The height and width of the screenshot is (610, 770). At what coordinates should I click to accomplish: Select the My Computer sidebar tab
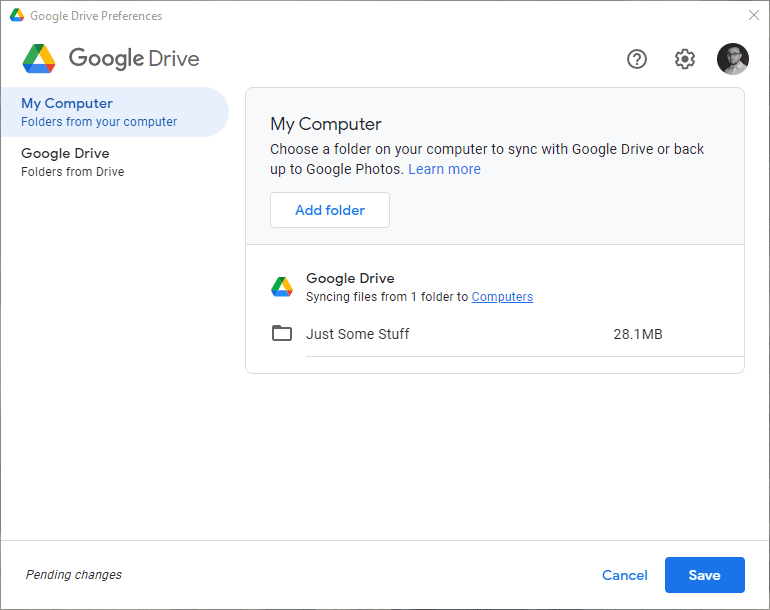[115, 112]
